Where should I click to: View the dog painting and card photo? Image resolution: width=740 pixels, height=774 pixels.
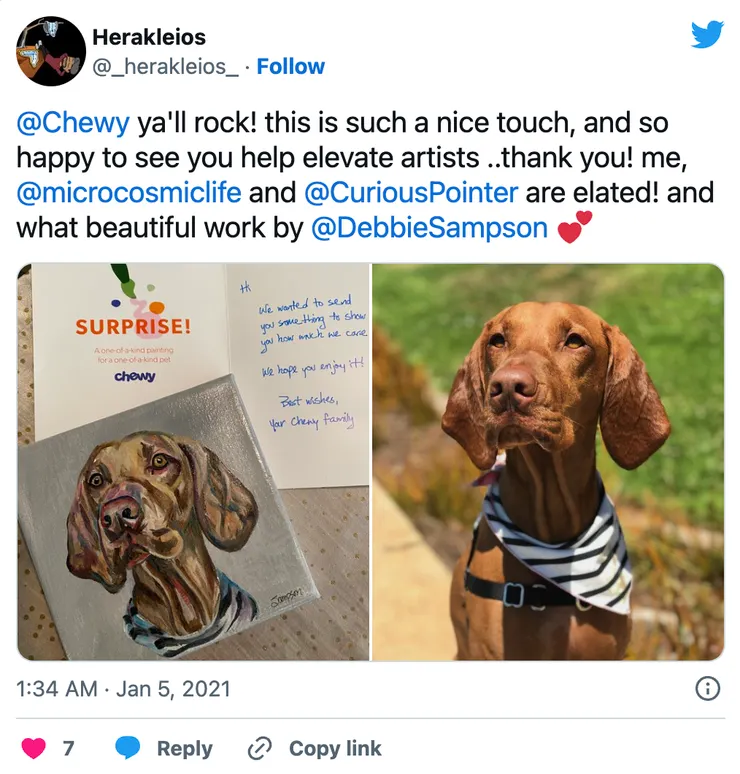[x=193, y=462]
